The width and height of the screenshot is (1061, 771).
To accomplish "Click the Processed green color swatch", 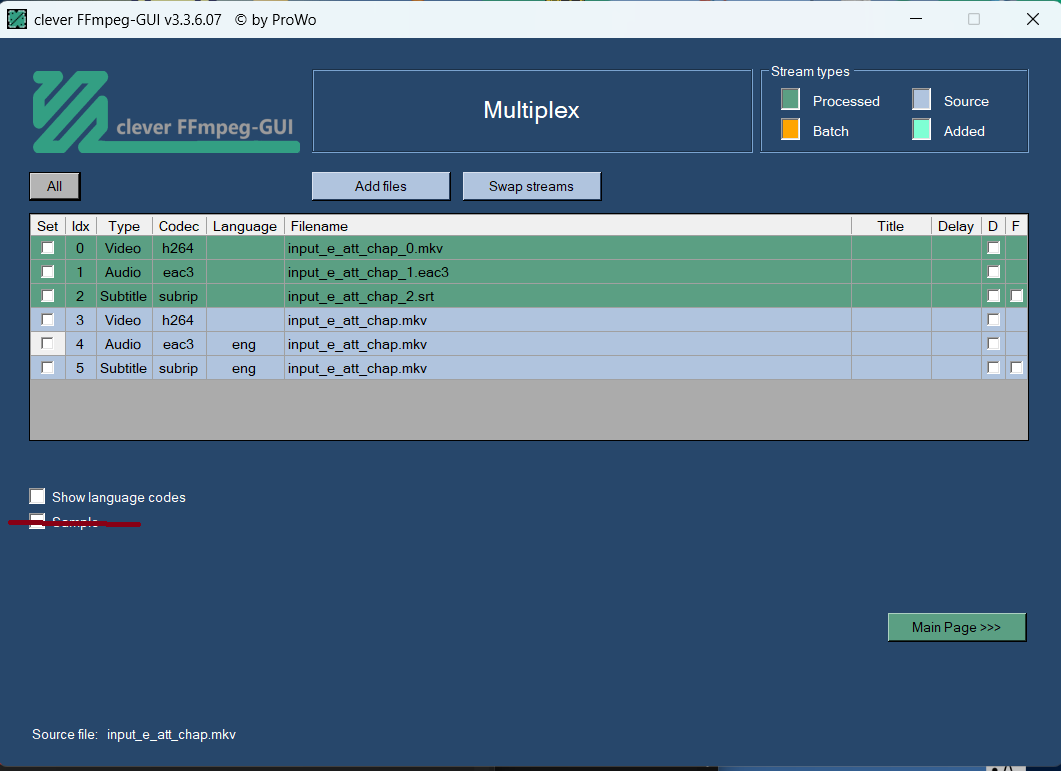I will 790,100.
